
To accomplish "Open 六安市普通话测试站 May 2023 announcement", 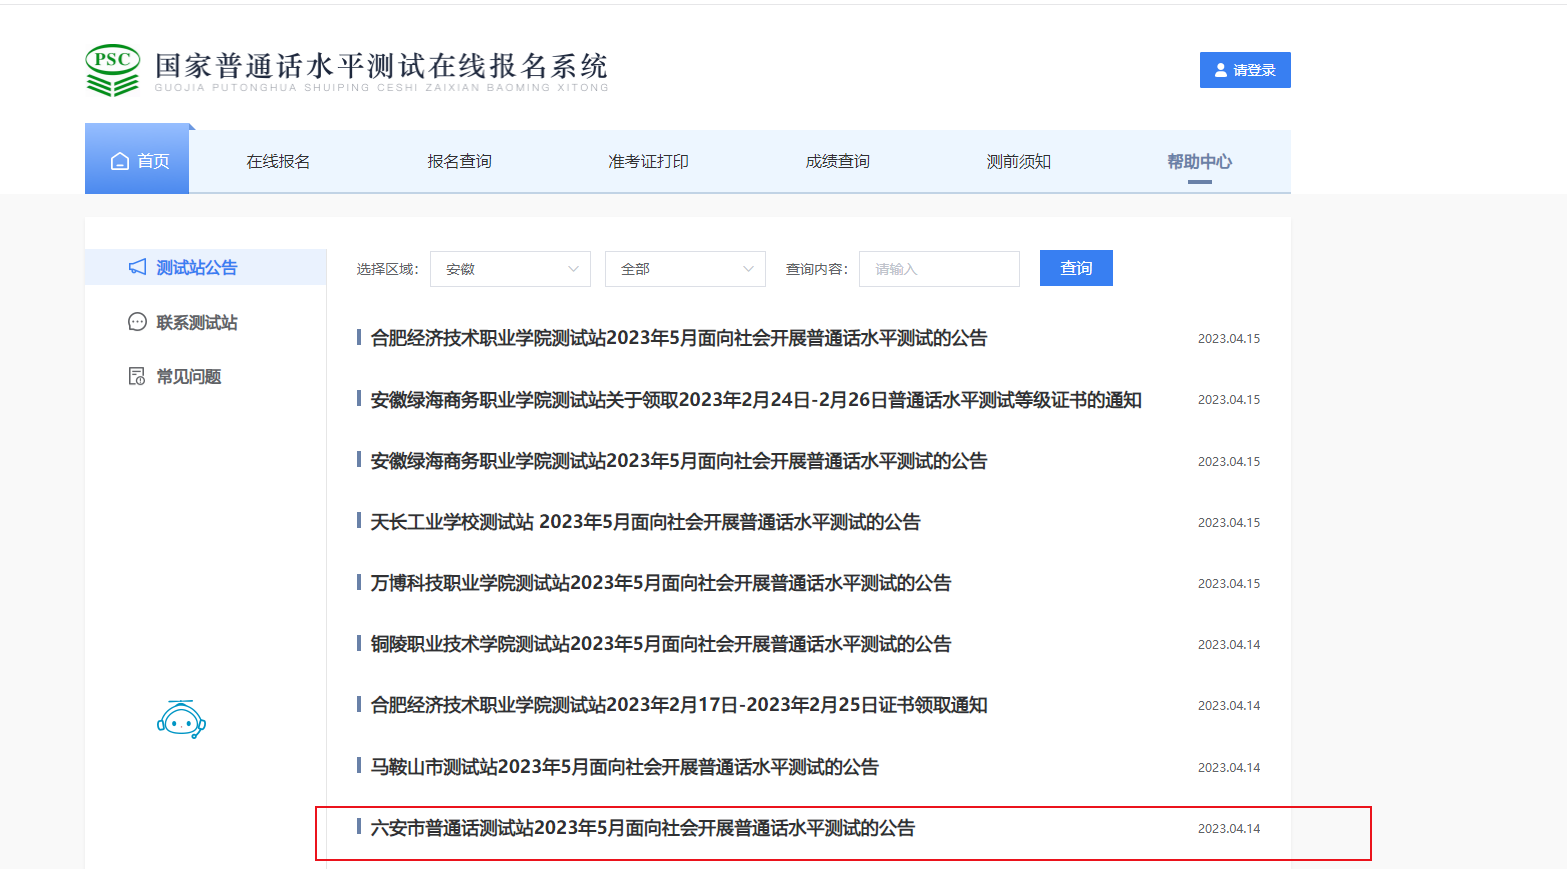I will 642,828.
